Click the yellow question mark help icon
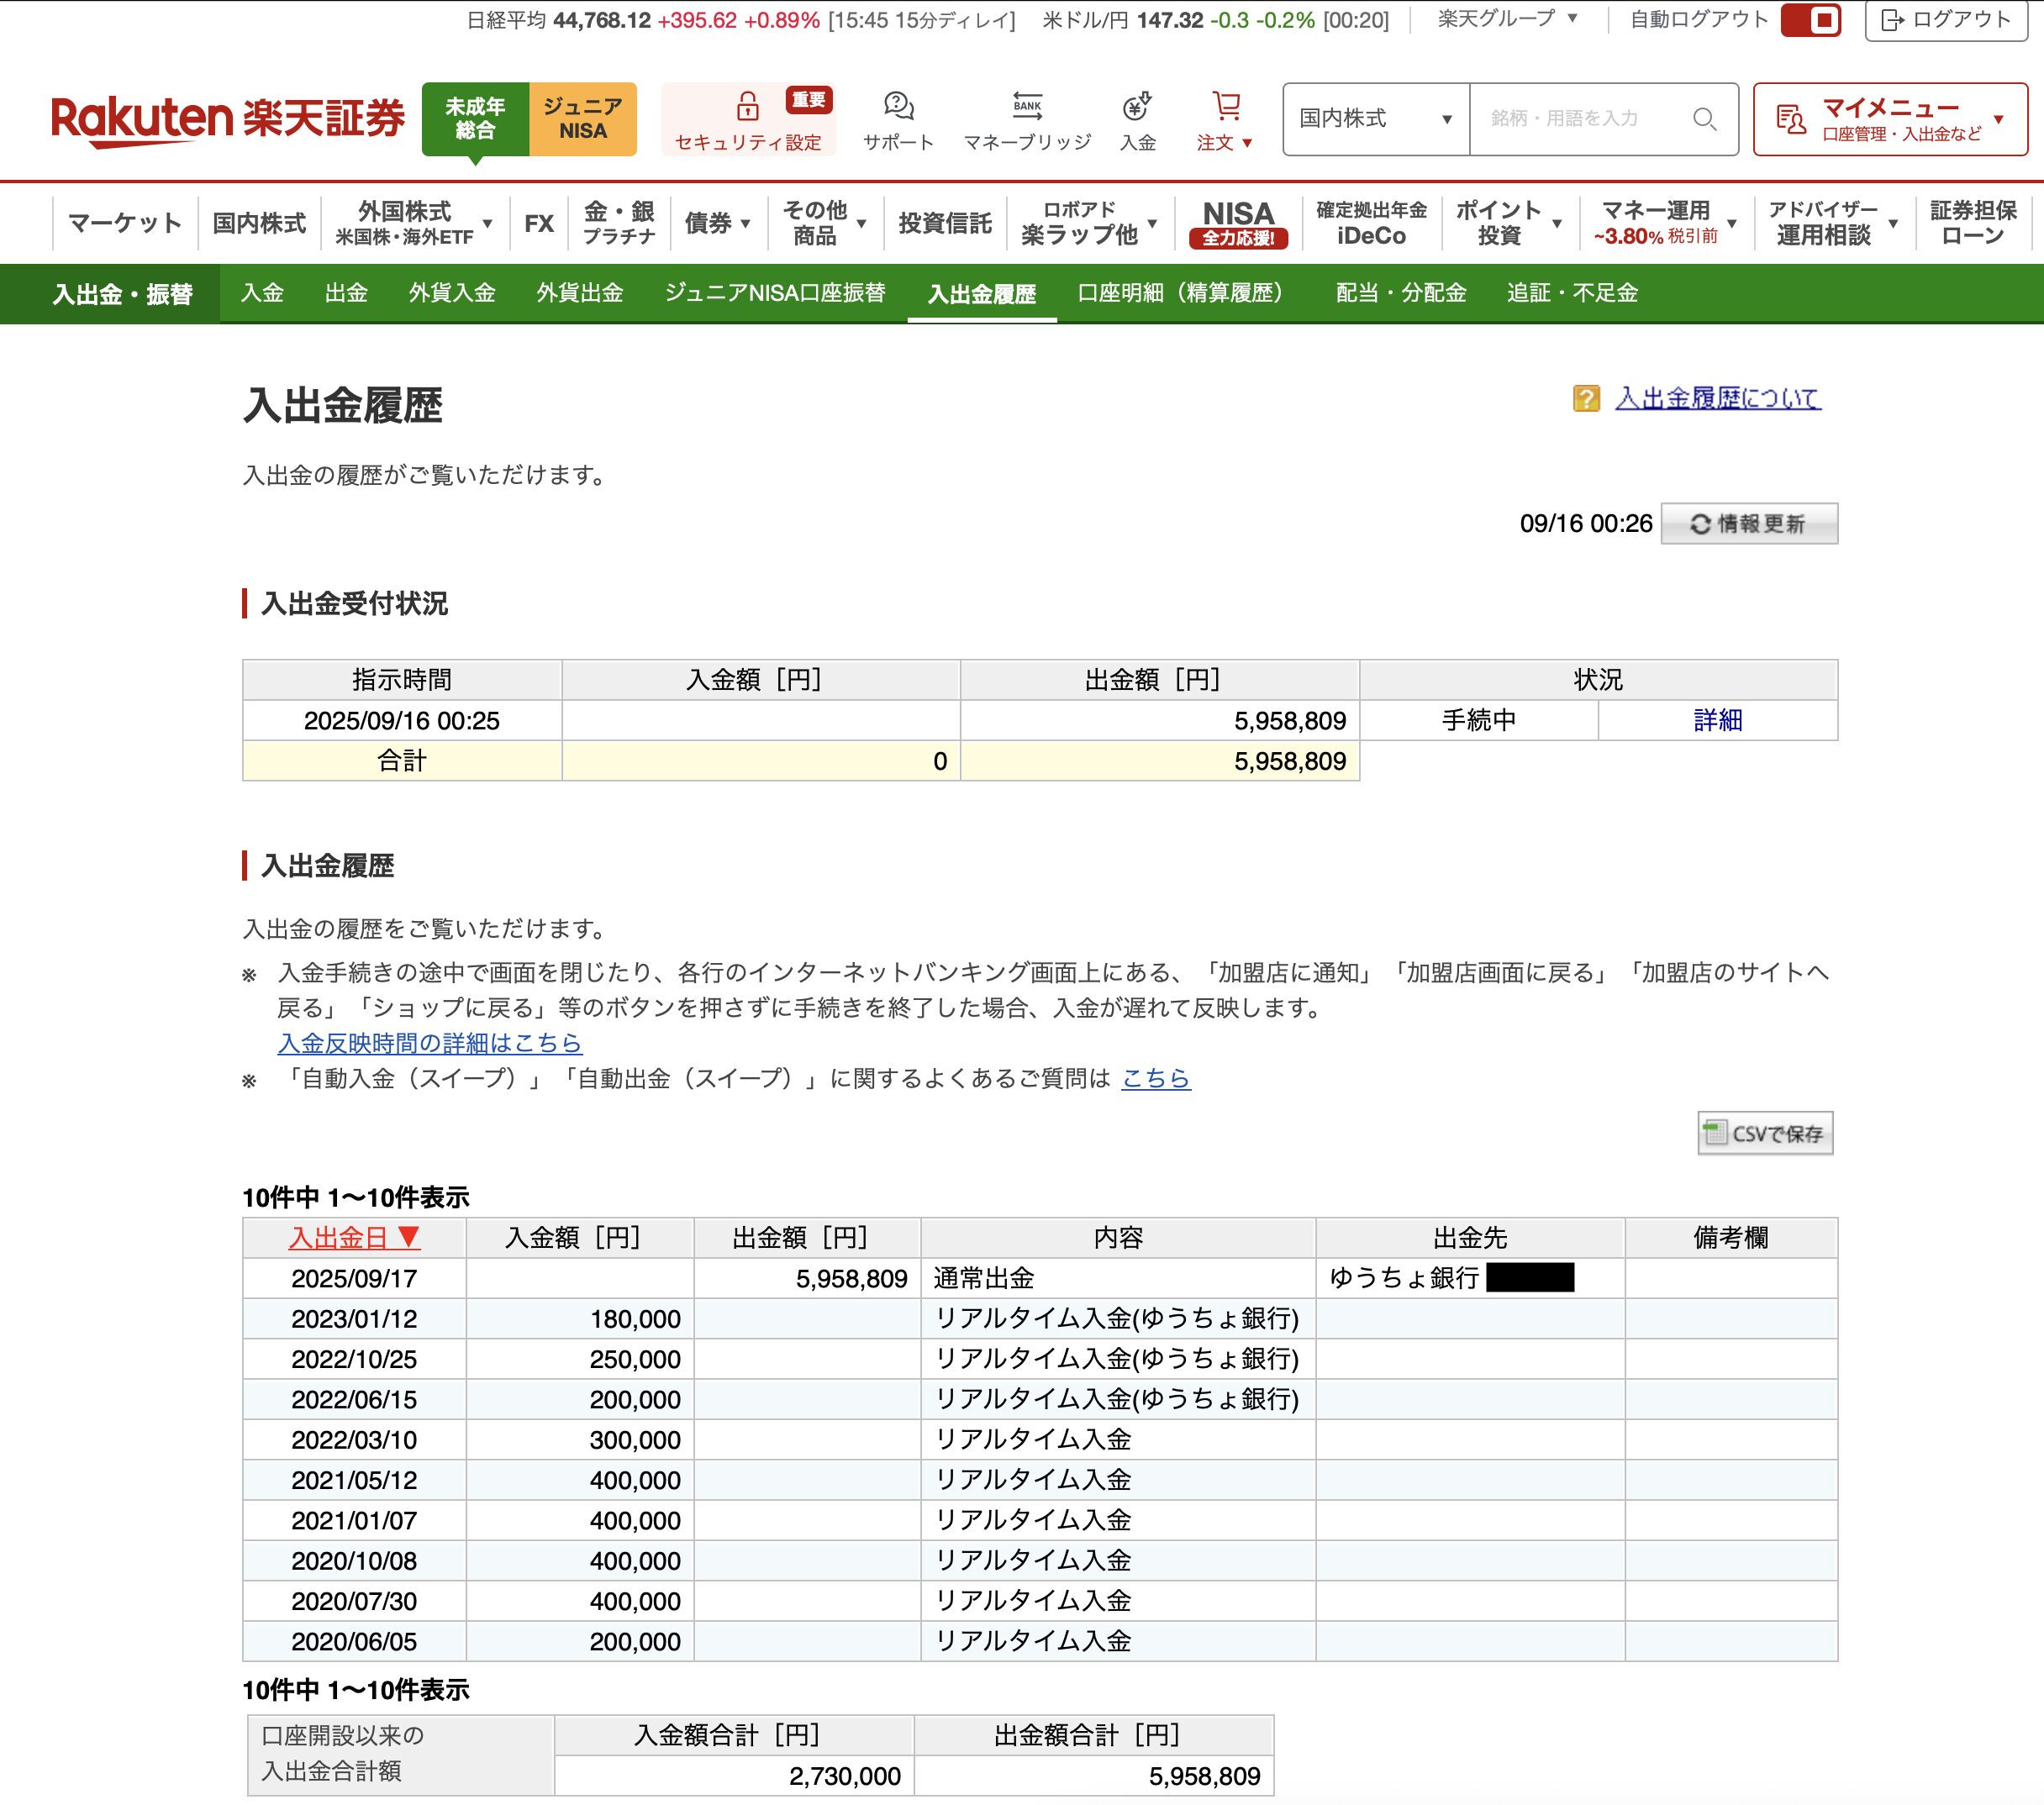The image size is (2044, 1805). 1586,398
